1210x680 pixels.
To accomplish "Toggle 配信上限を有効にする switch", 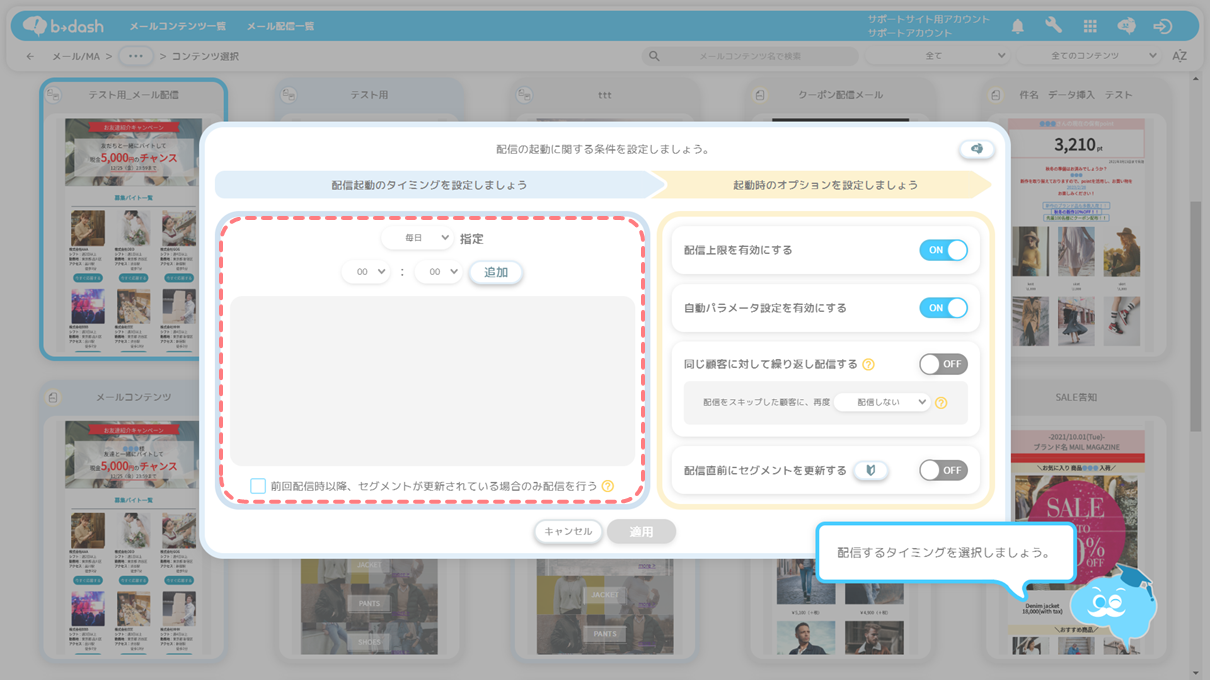I will pos(943,250).
